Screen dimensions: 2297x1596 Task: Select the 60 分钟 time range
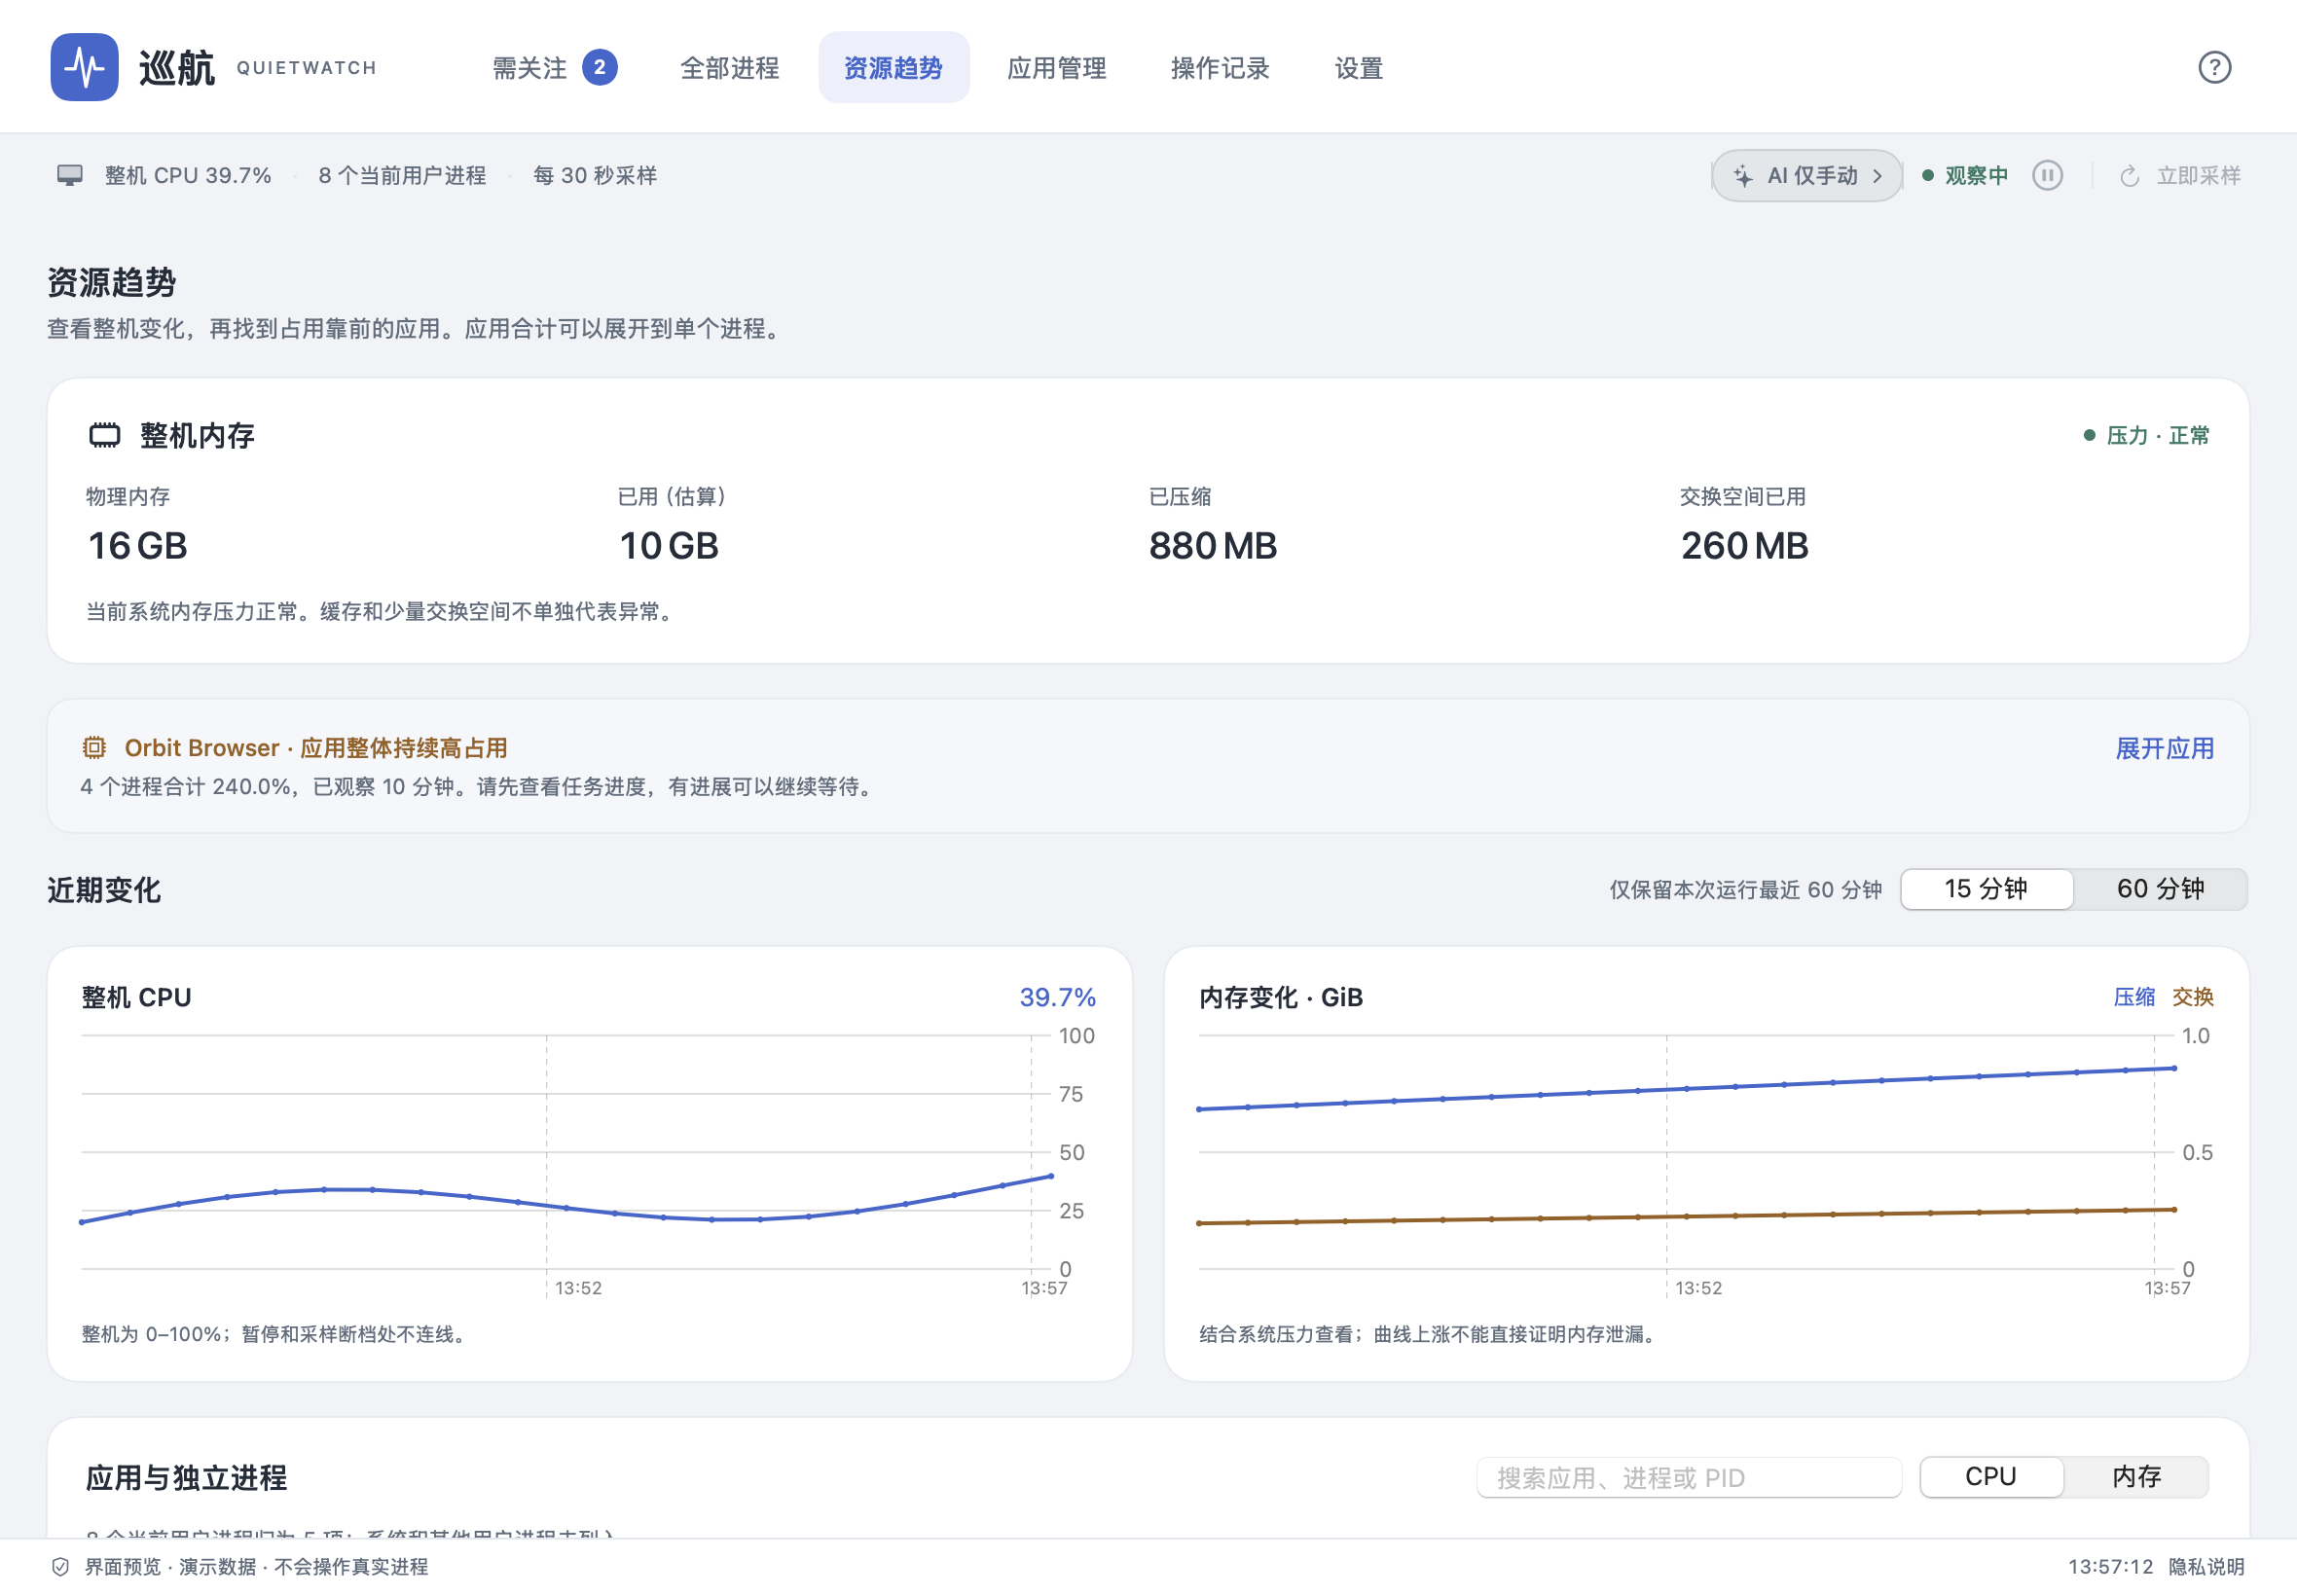2160,889
